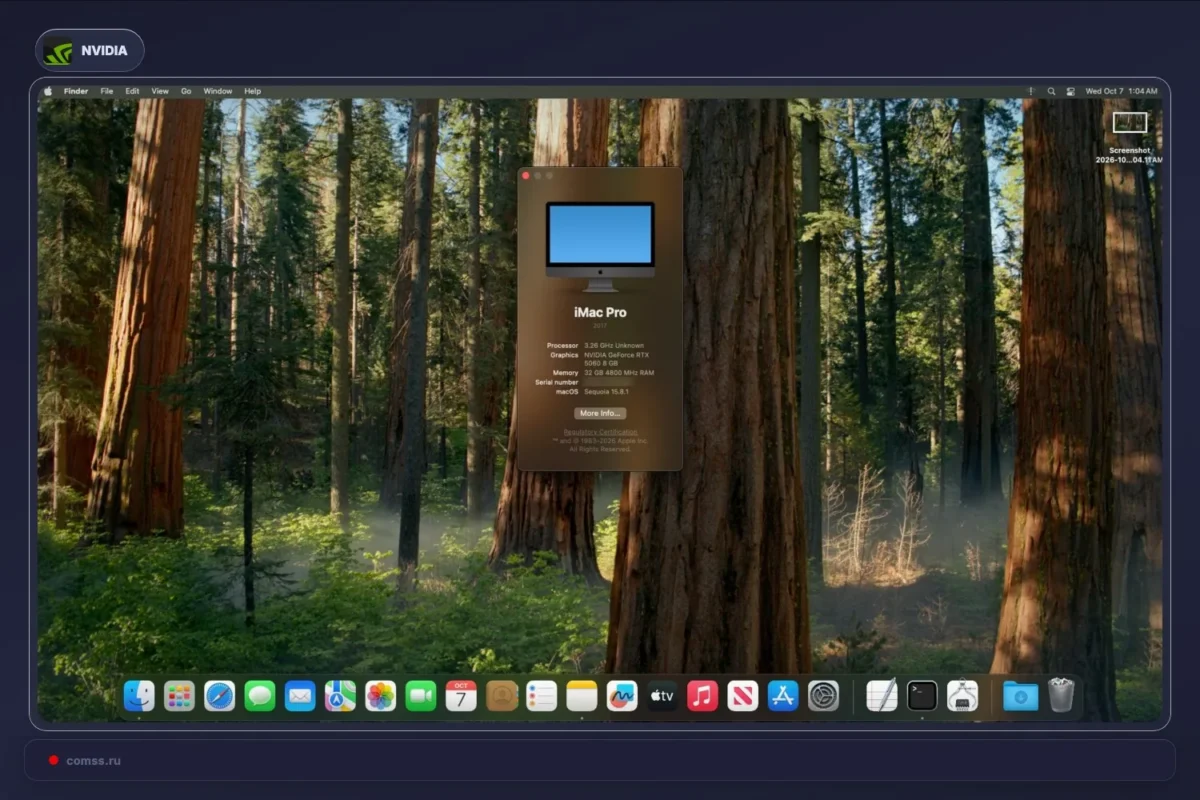The image size is (1200, 800).
Task: Click the NVIDIA badge above the screen
Action: pyautogui.click(x=90, y=50)
